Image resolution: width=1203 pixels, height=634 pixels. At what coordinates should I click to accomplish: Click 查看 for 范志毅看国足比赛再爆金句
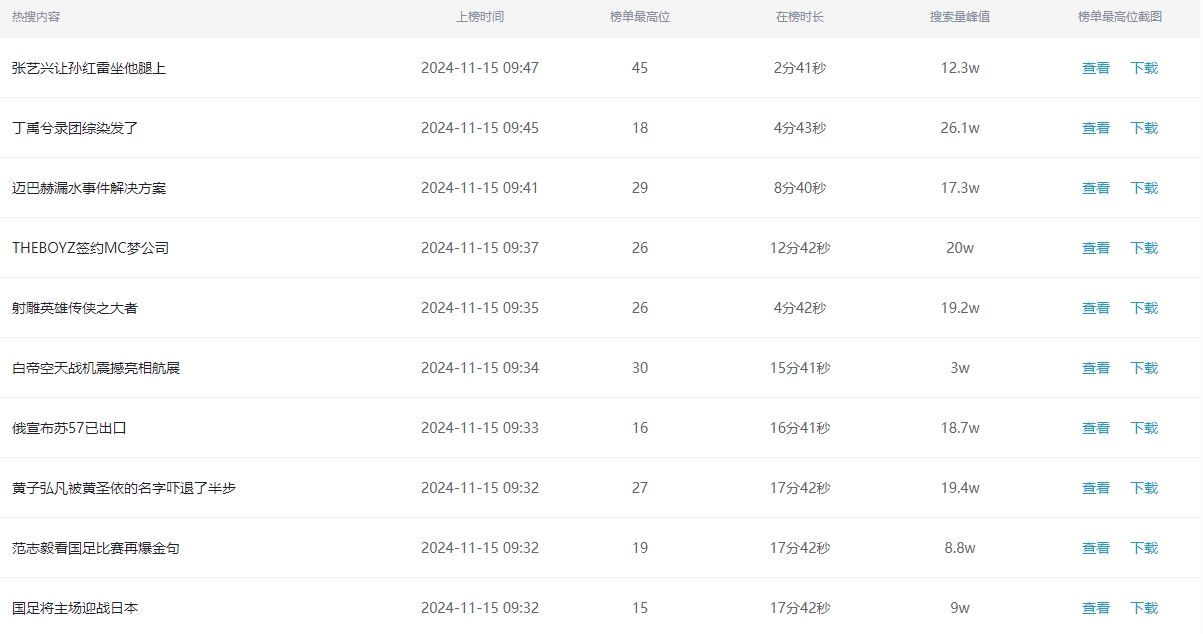[1096, 548]
